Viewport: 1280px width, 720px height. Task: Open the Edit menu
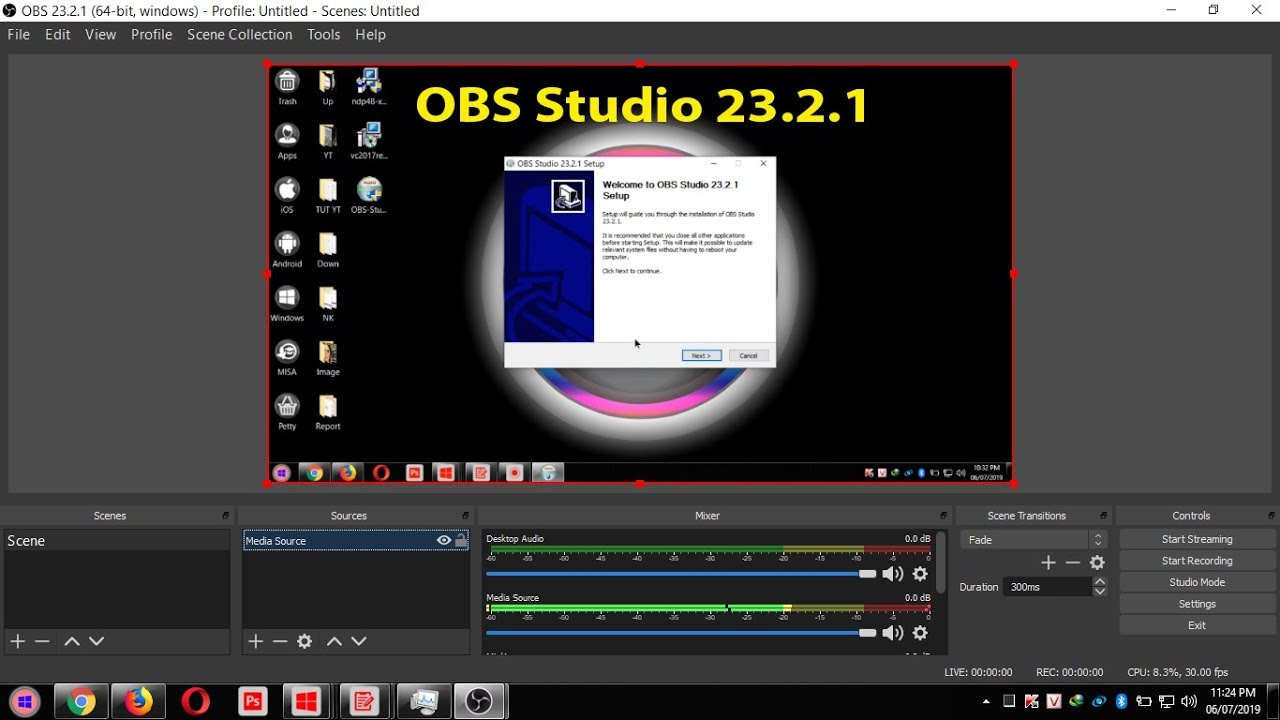click(58, 34)
